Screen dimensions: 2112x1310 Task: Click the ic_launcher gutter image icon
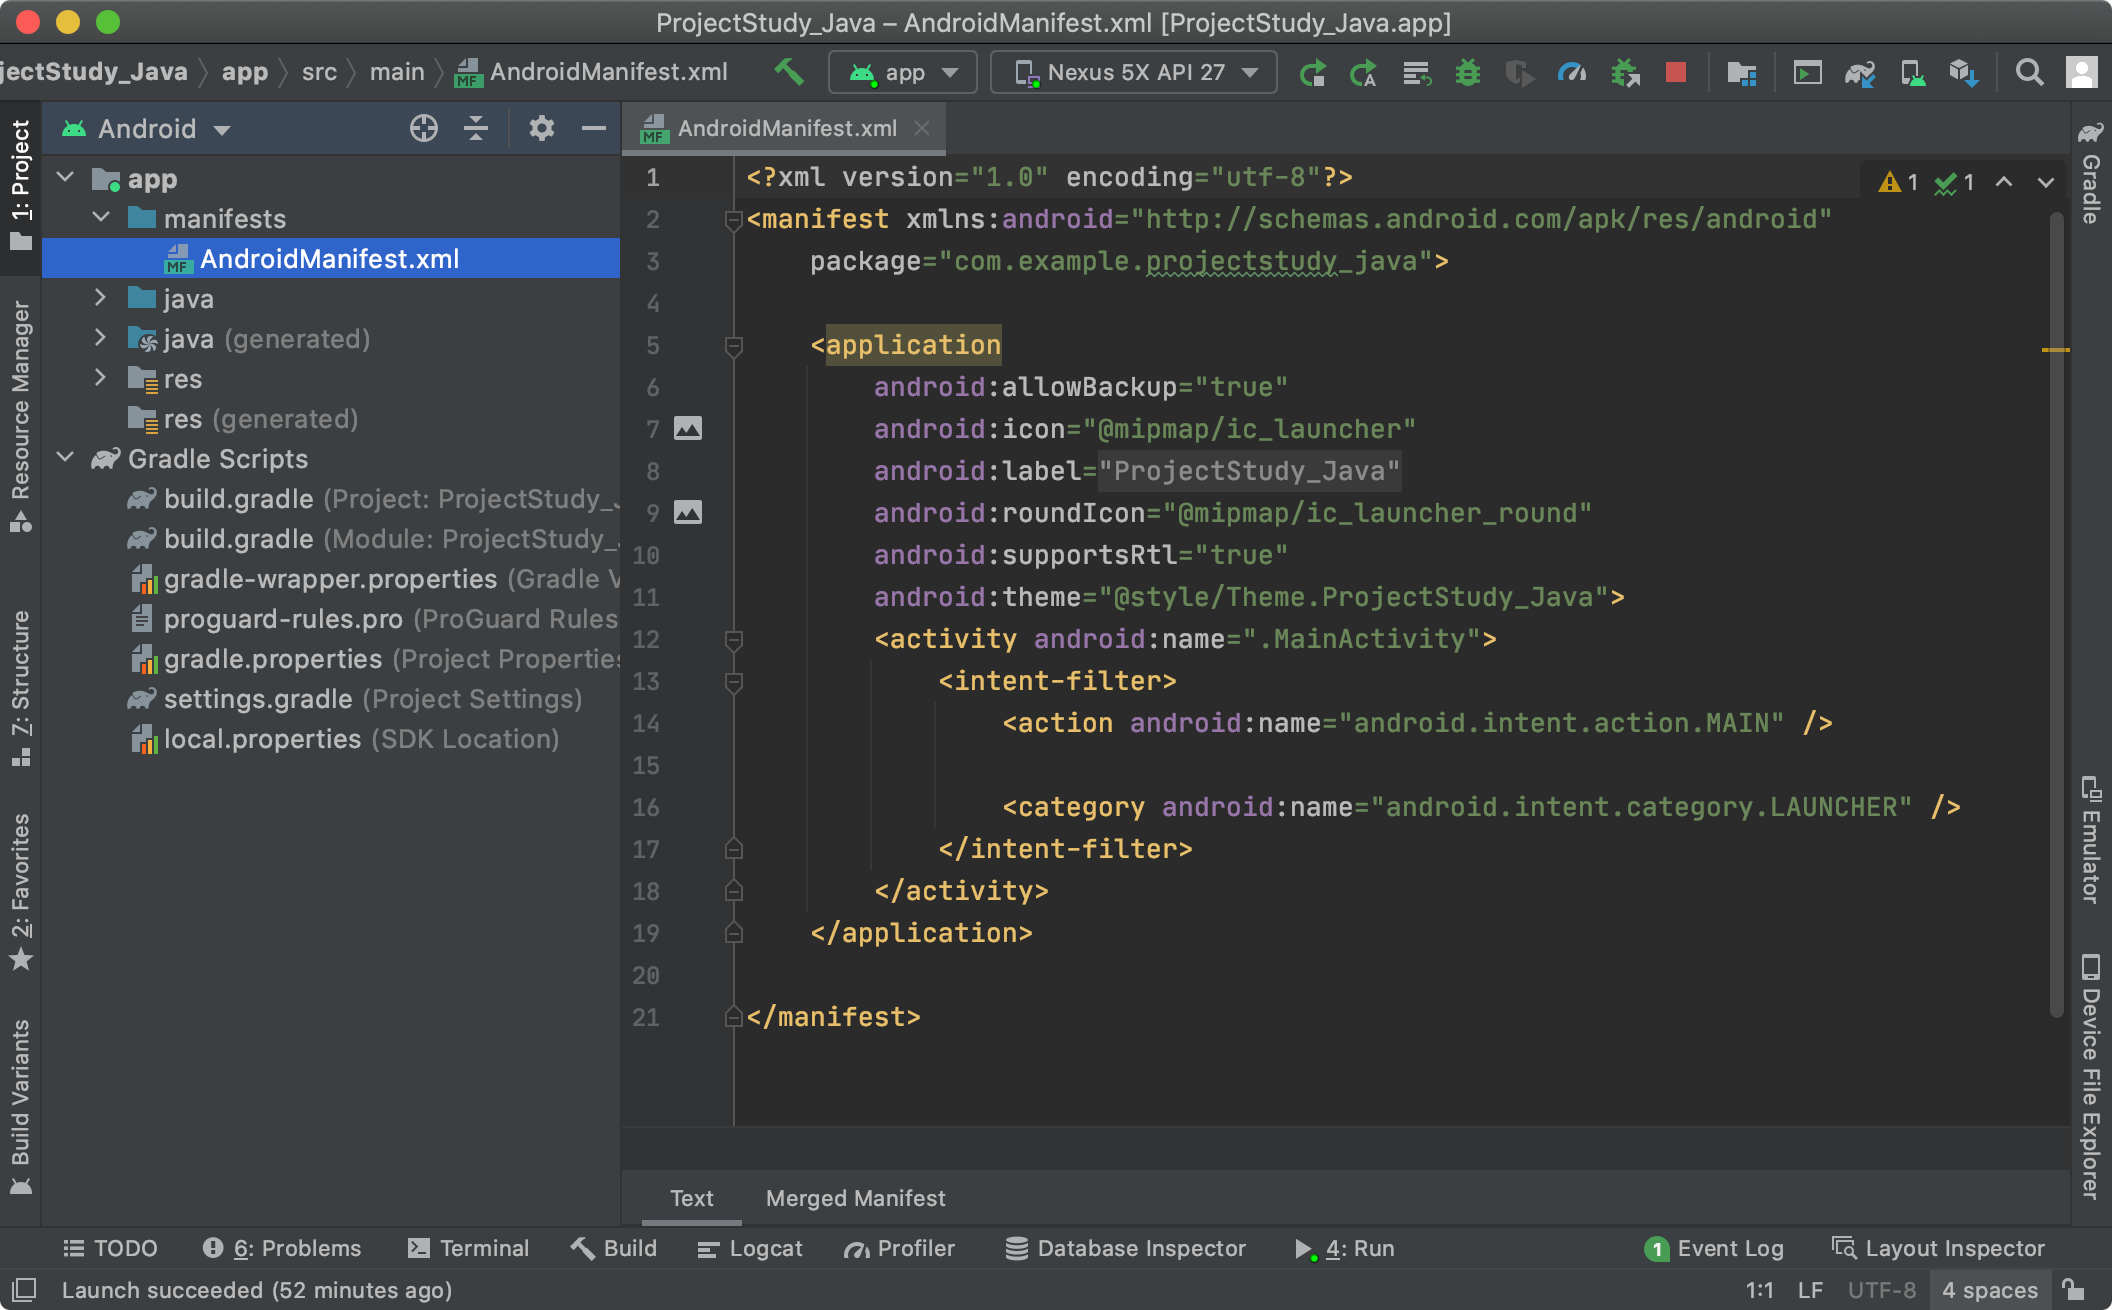coord(688,429)
